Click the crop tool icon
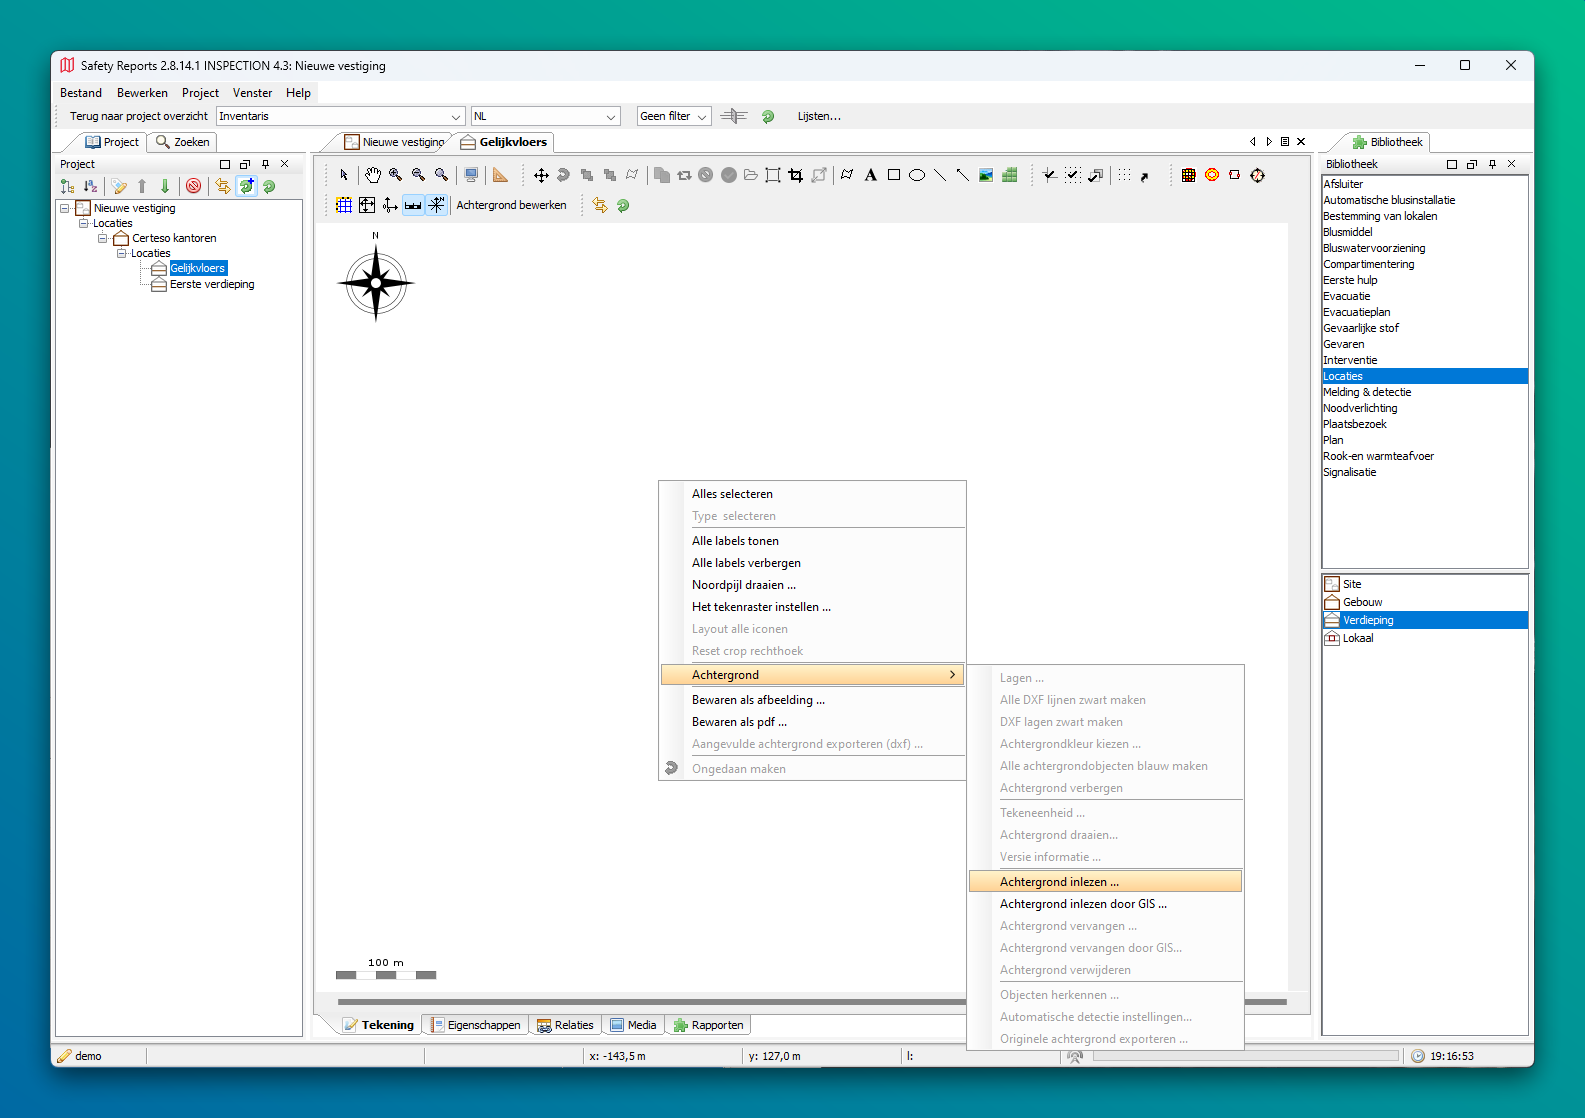This screenshot has height=1118, width=1585. click(x=795, y=175)
